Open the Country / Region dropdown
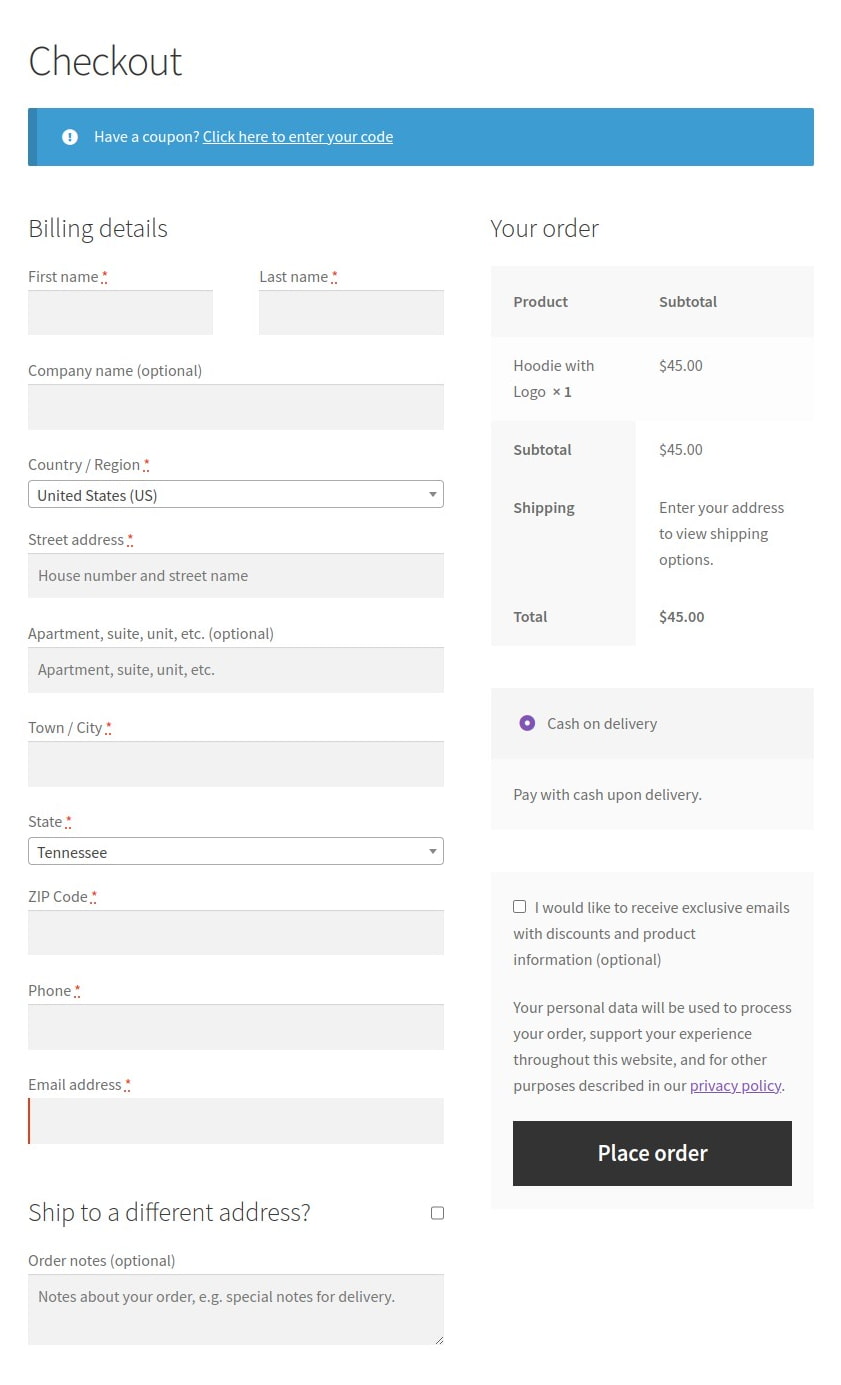 click(x=236, y=494)
